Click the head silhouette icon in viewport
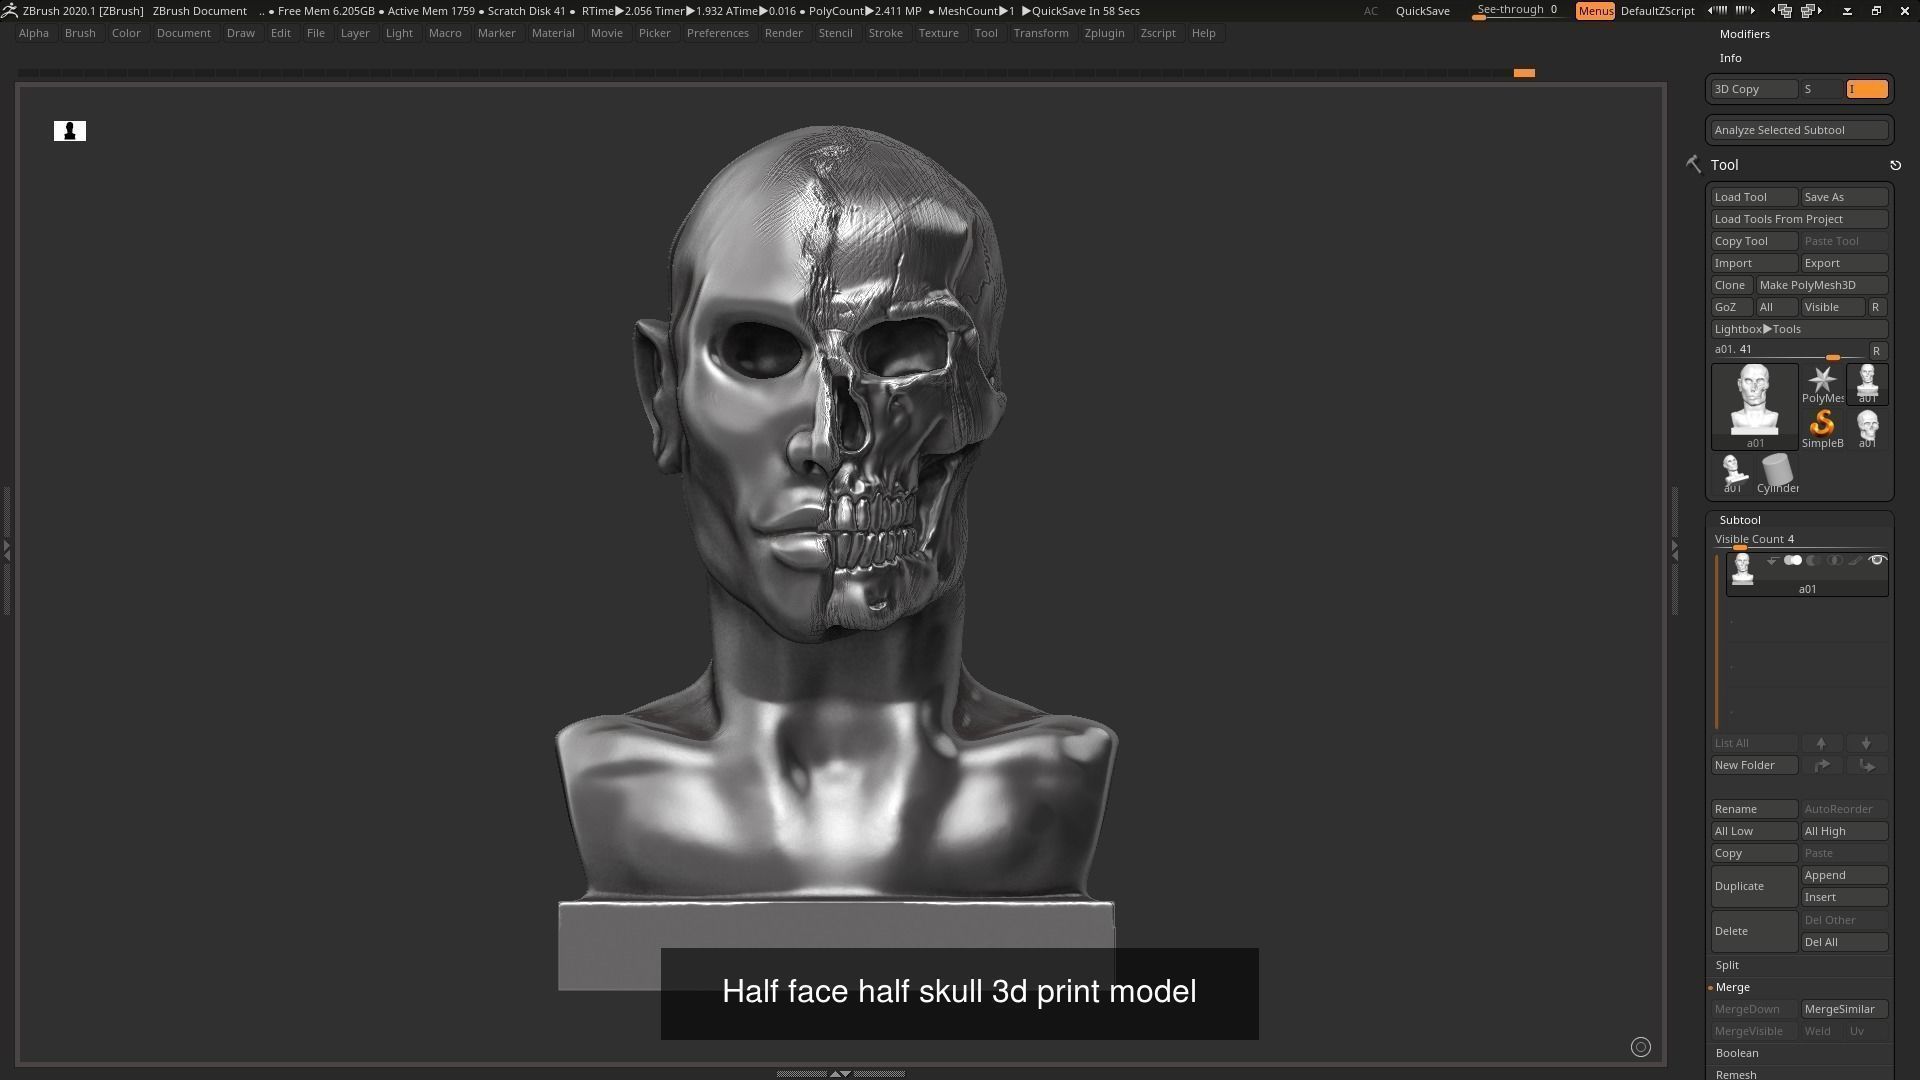Viewport: 1920px width, 1080px height. click(70, 131)
